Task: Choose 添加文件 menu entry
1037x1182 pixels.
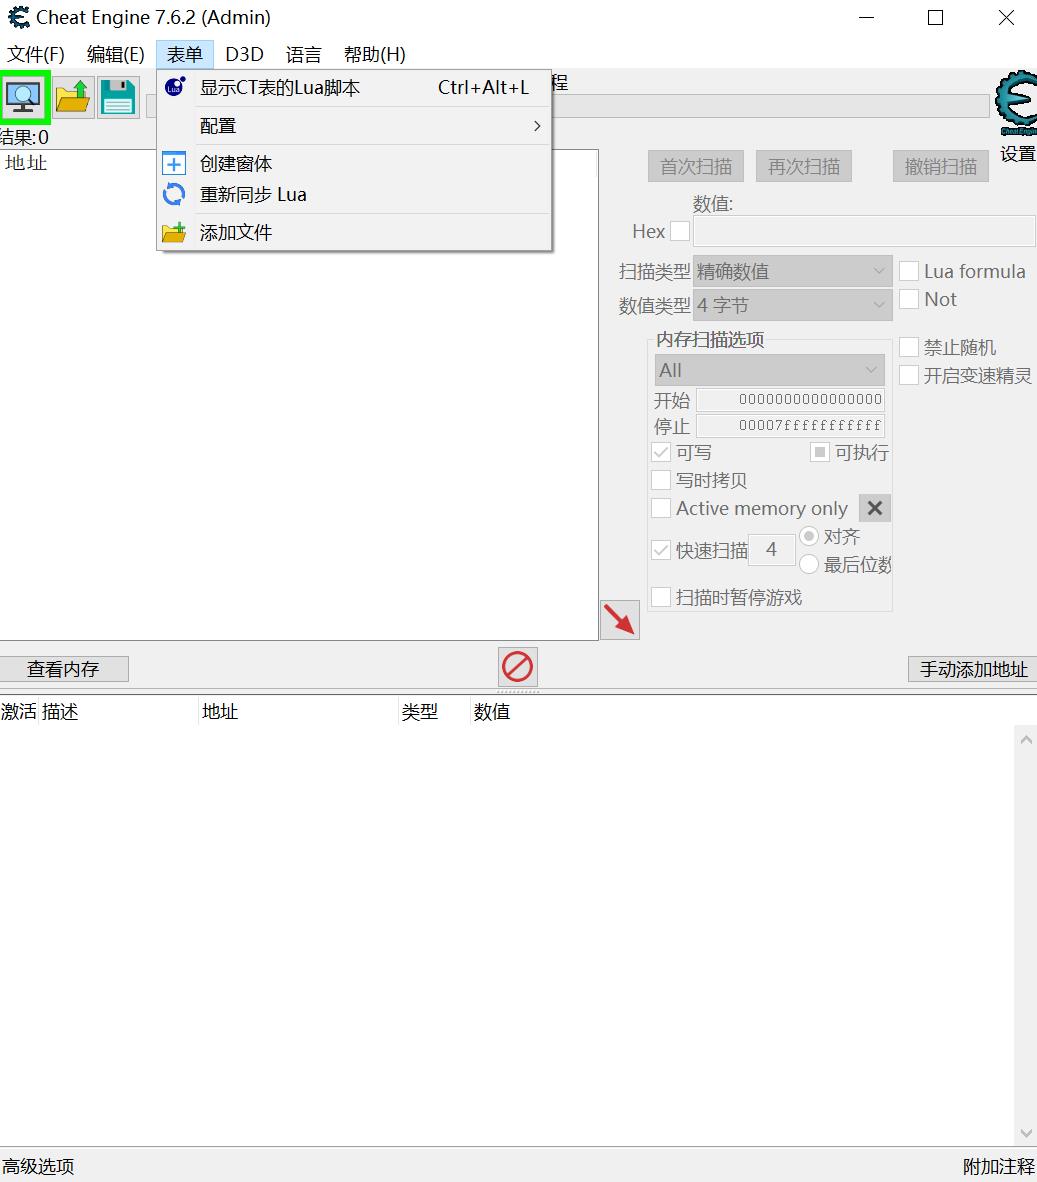Action: click(x=354, y=232)
